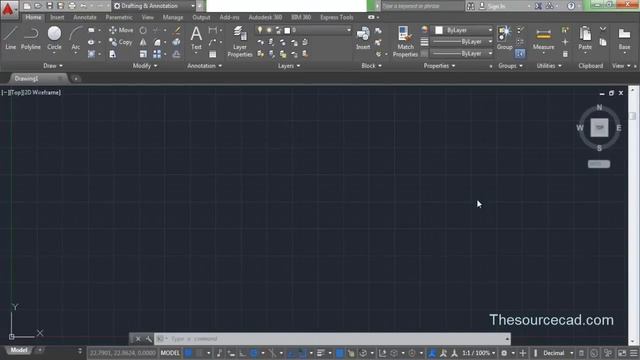Viewport: 640px width, 360px height.
Task: Switch to the Express Tools tab
Action: pos(337,17)
